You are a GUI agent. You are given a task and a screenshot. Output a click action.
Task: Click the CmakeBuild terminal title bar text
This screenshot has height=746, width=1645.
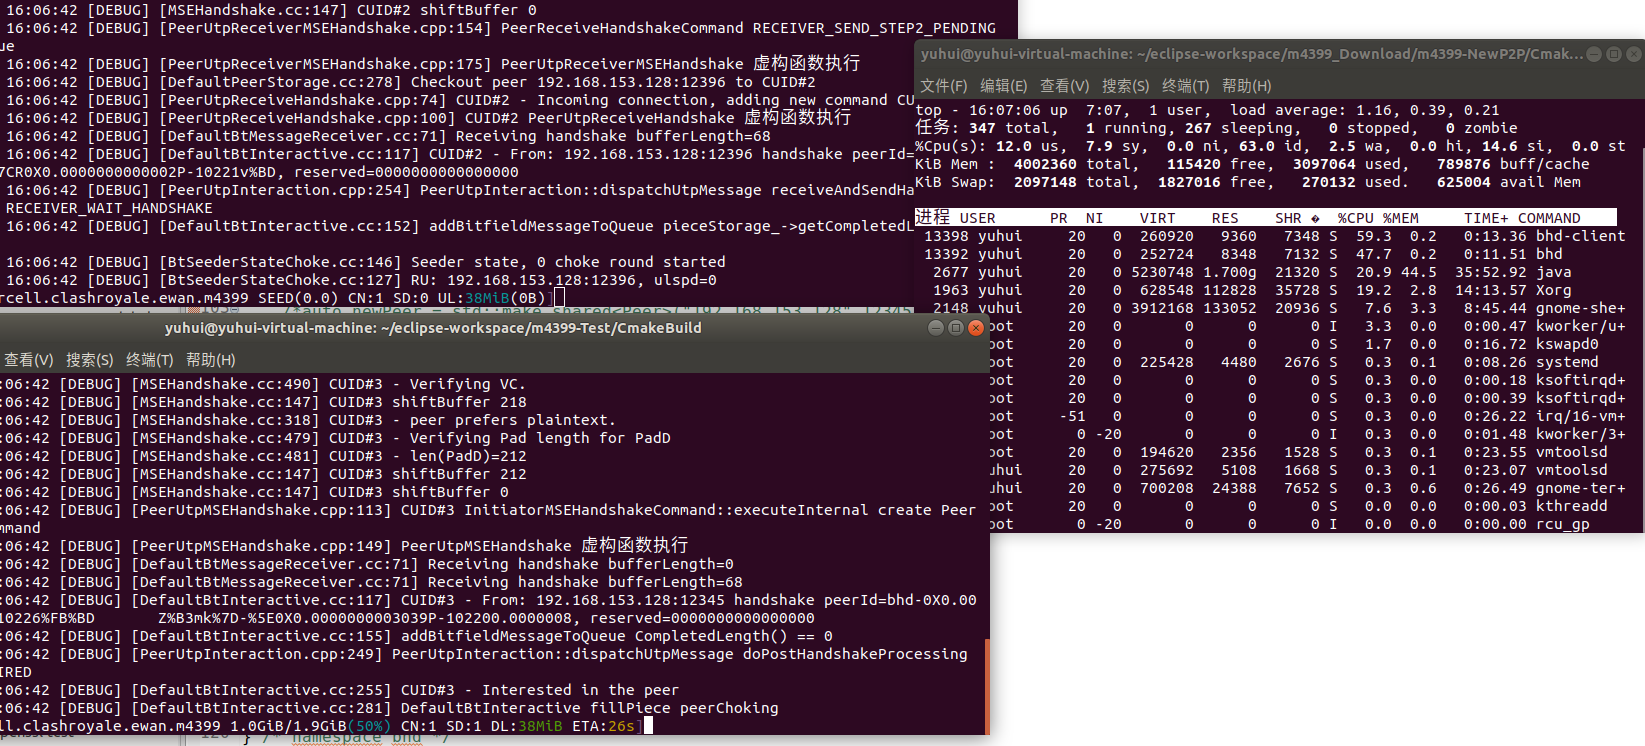(x=433, y=328)
